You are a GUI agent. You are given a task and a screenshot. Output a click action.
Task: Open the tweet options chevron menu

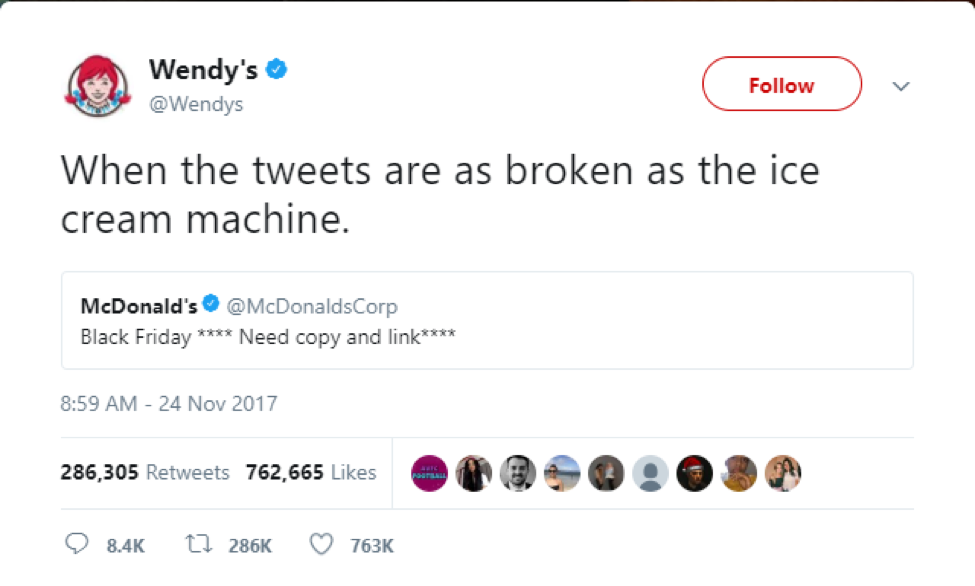(x=901, y=86)
